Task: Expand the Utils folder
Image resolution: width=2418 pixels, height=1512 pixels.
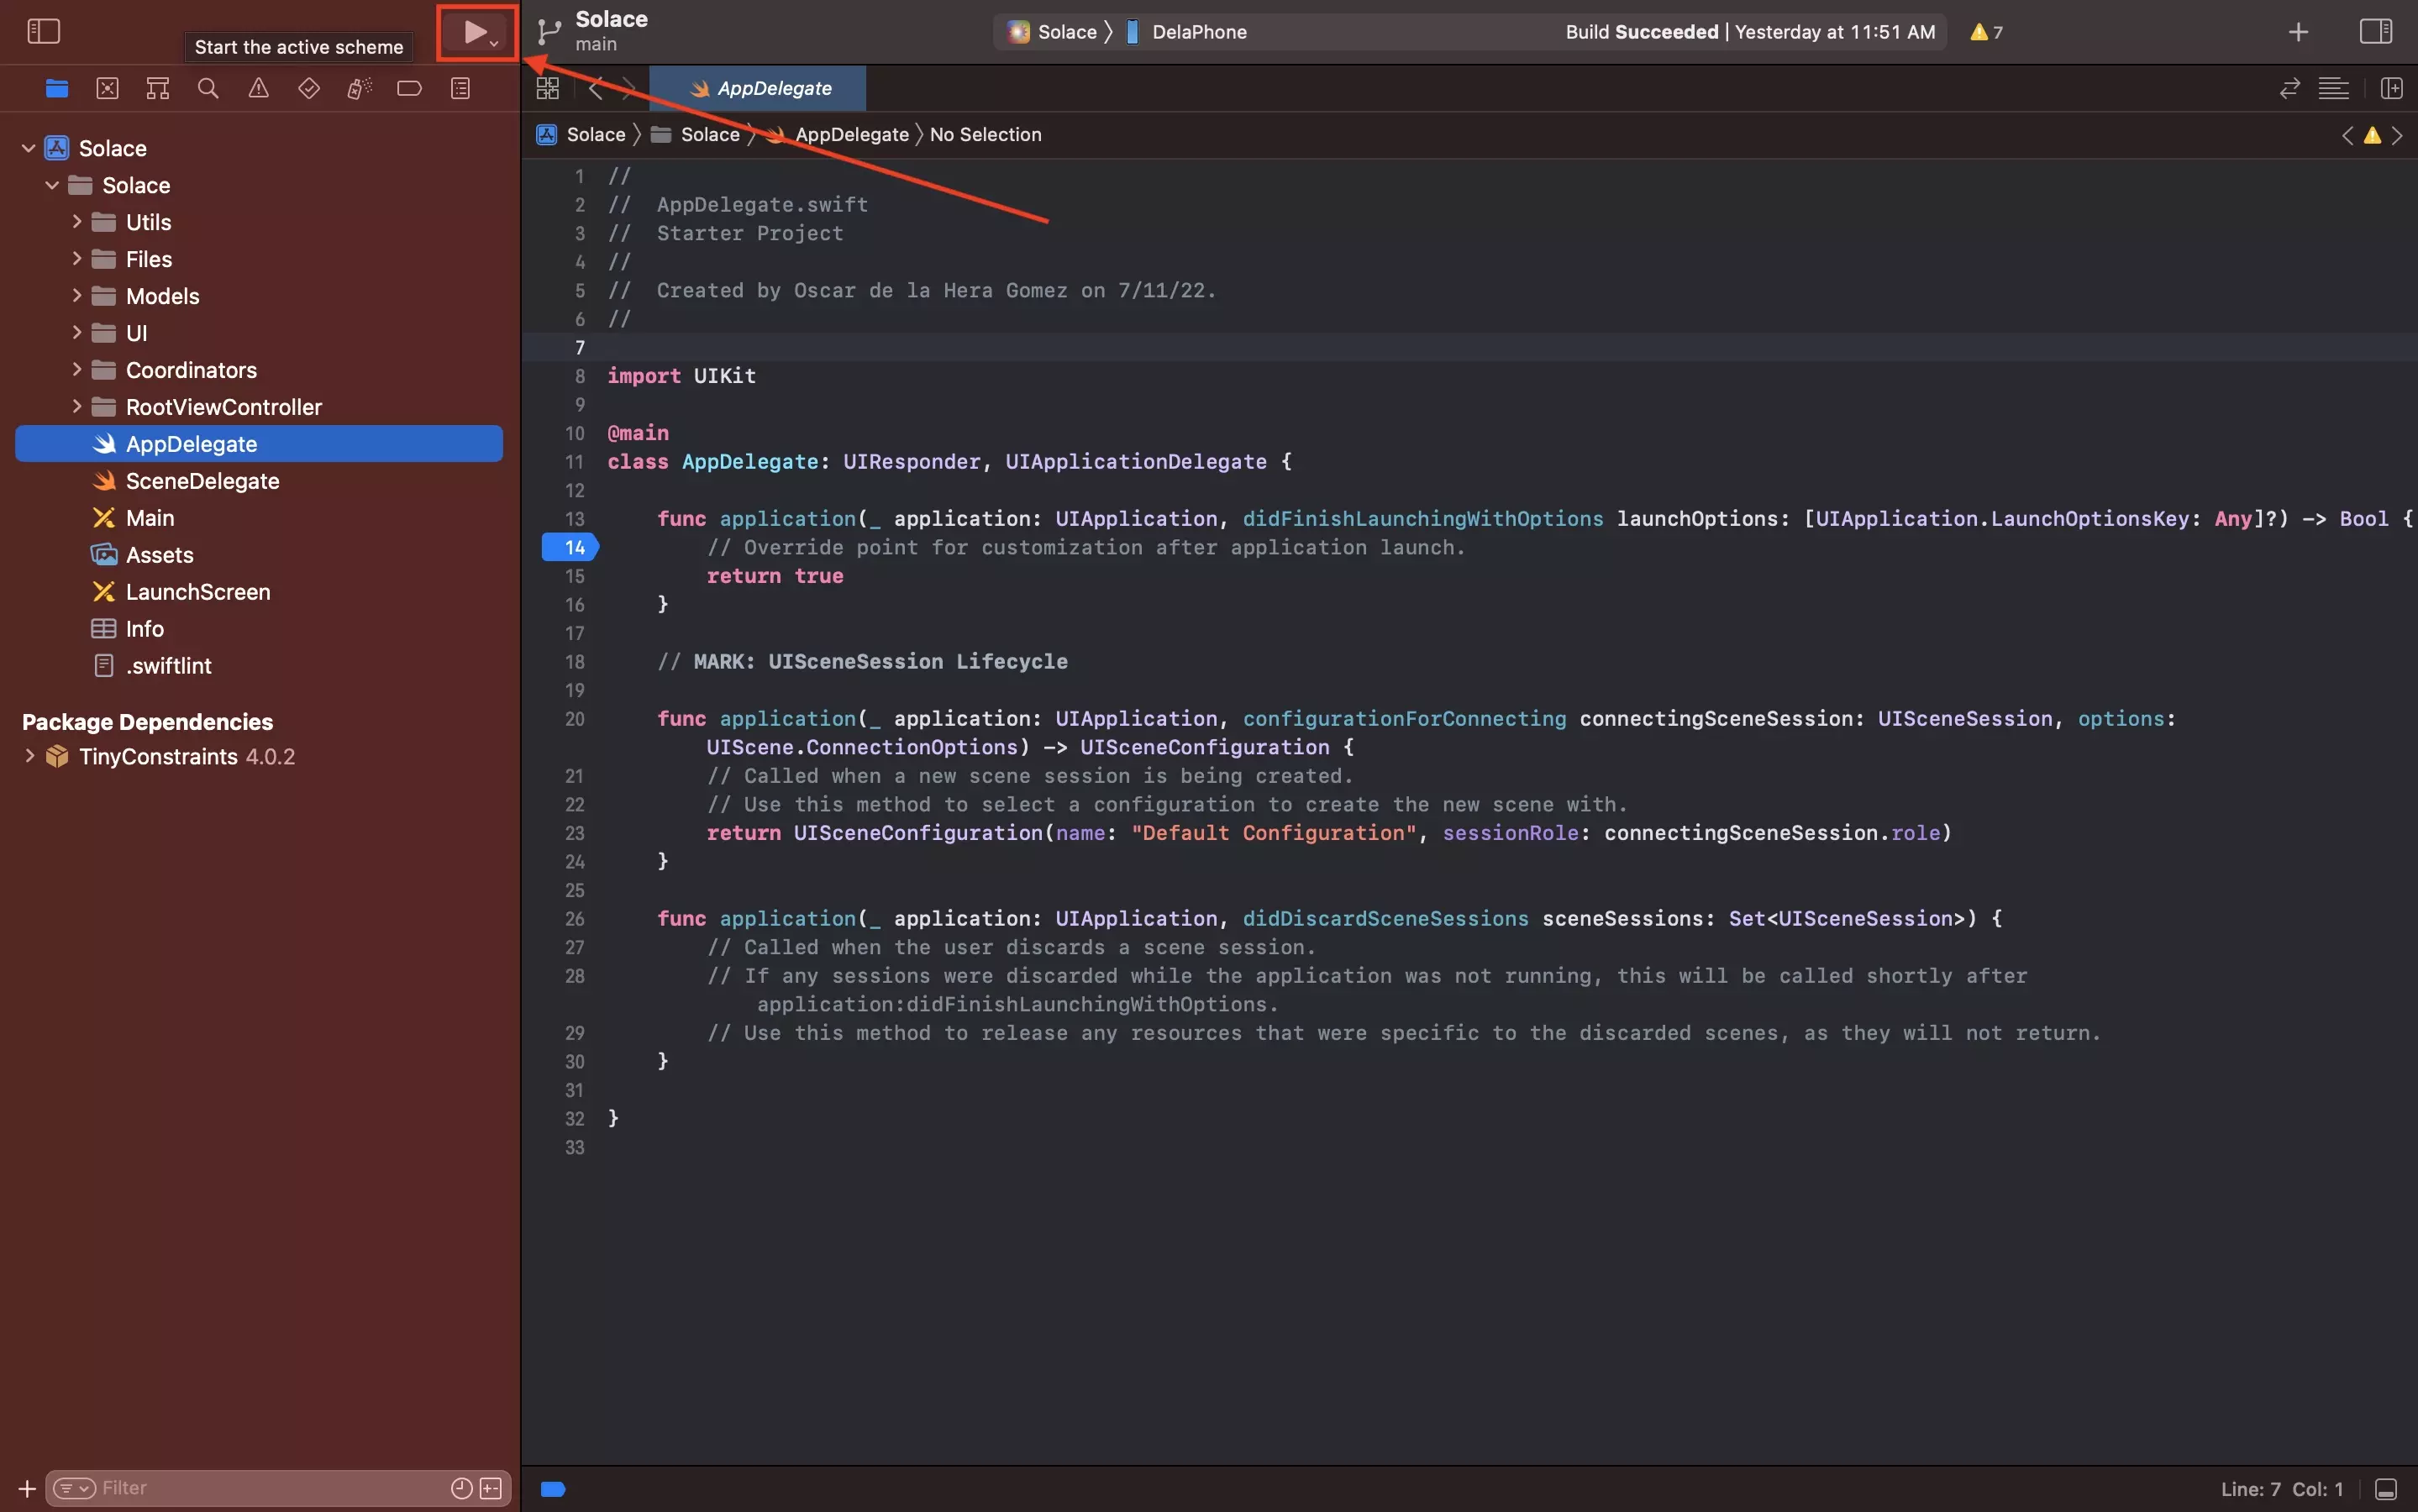Action: (x=76, y=221)
